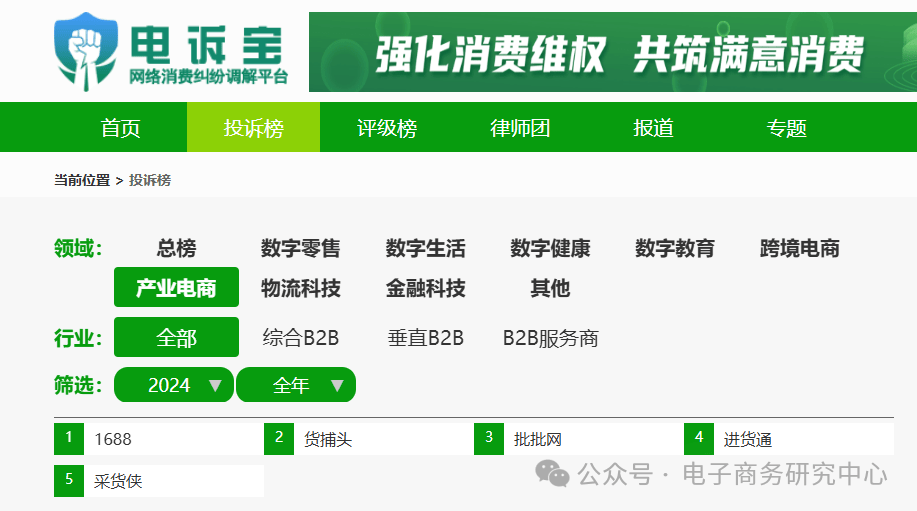
Task: Open the 报道 nav item
Action: [x=653, y=127]
